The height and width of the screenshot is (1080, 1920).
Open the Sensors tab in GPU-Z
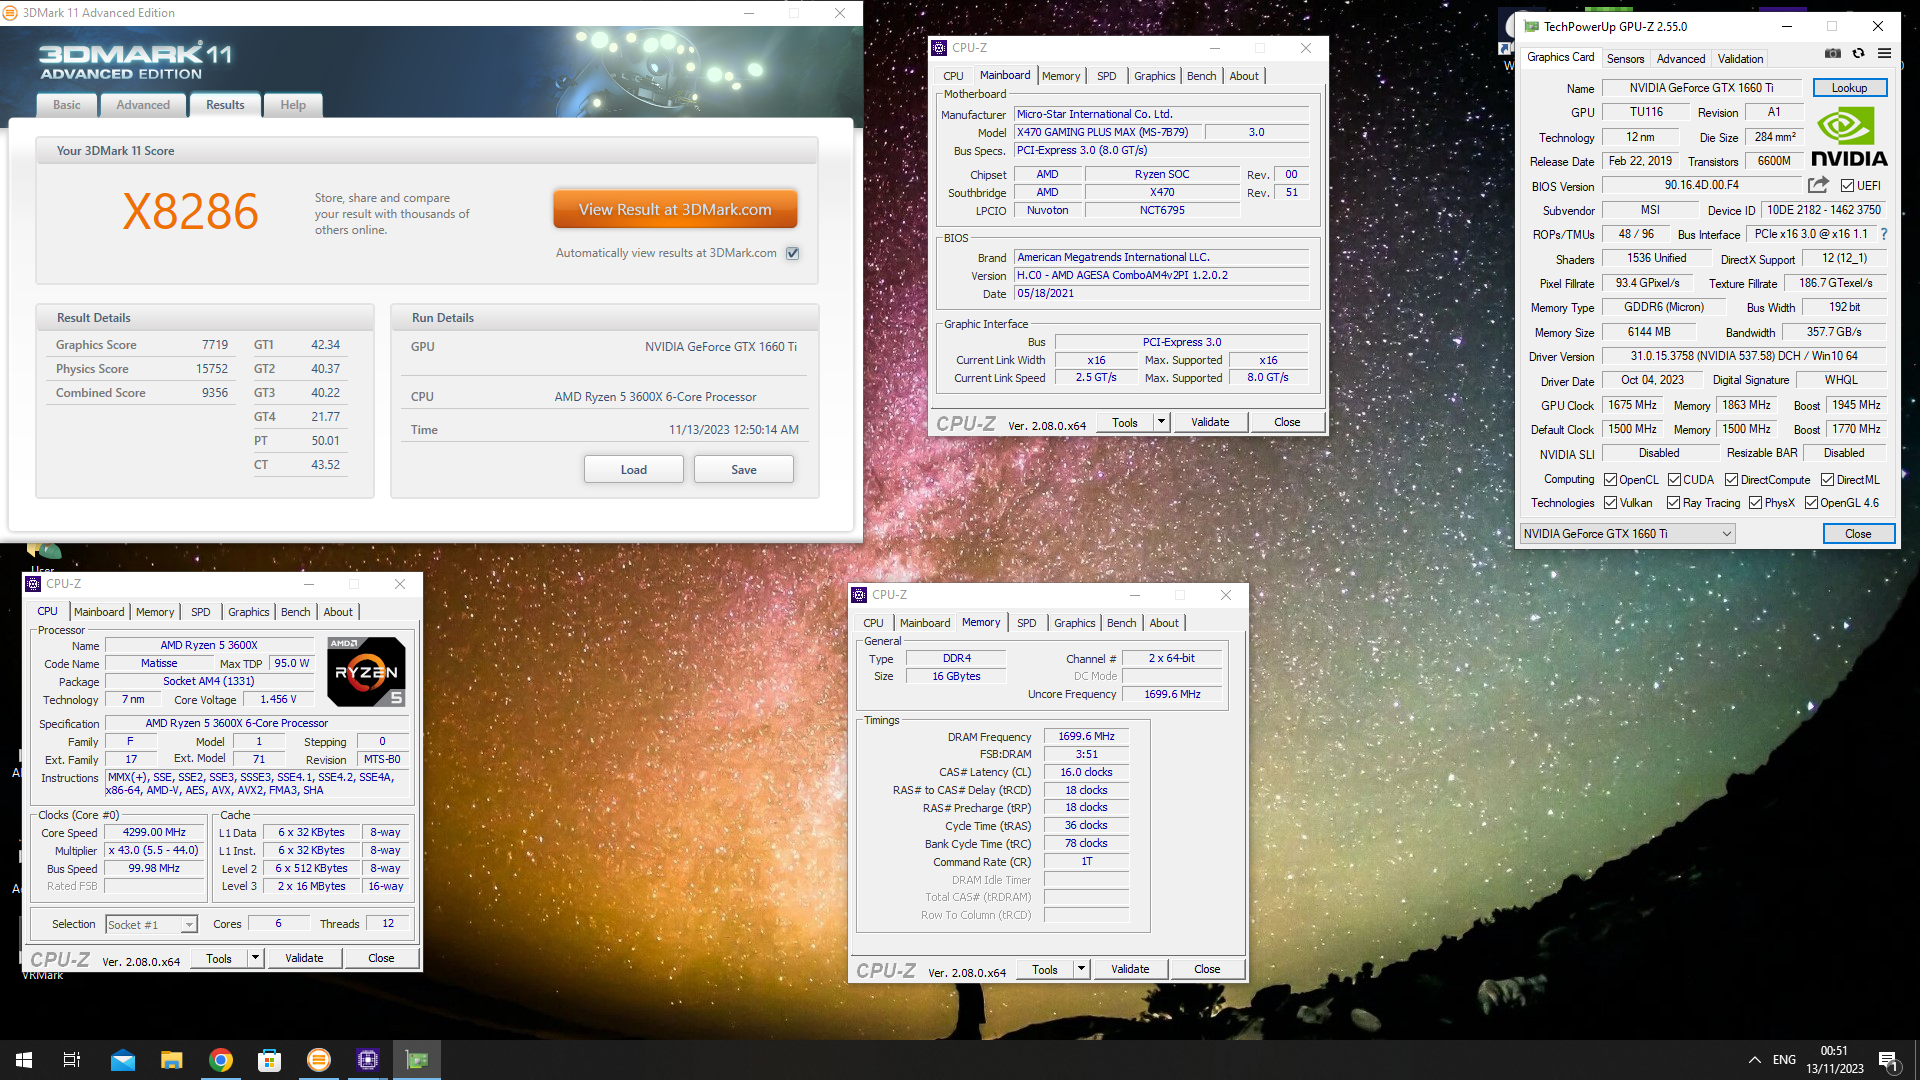pos(1625,59)
